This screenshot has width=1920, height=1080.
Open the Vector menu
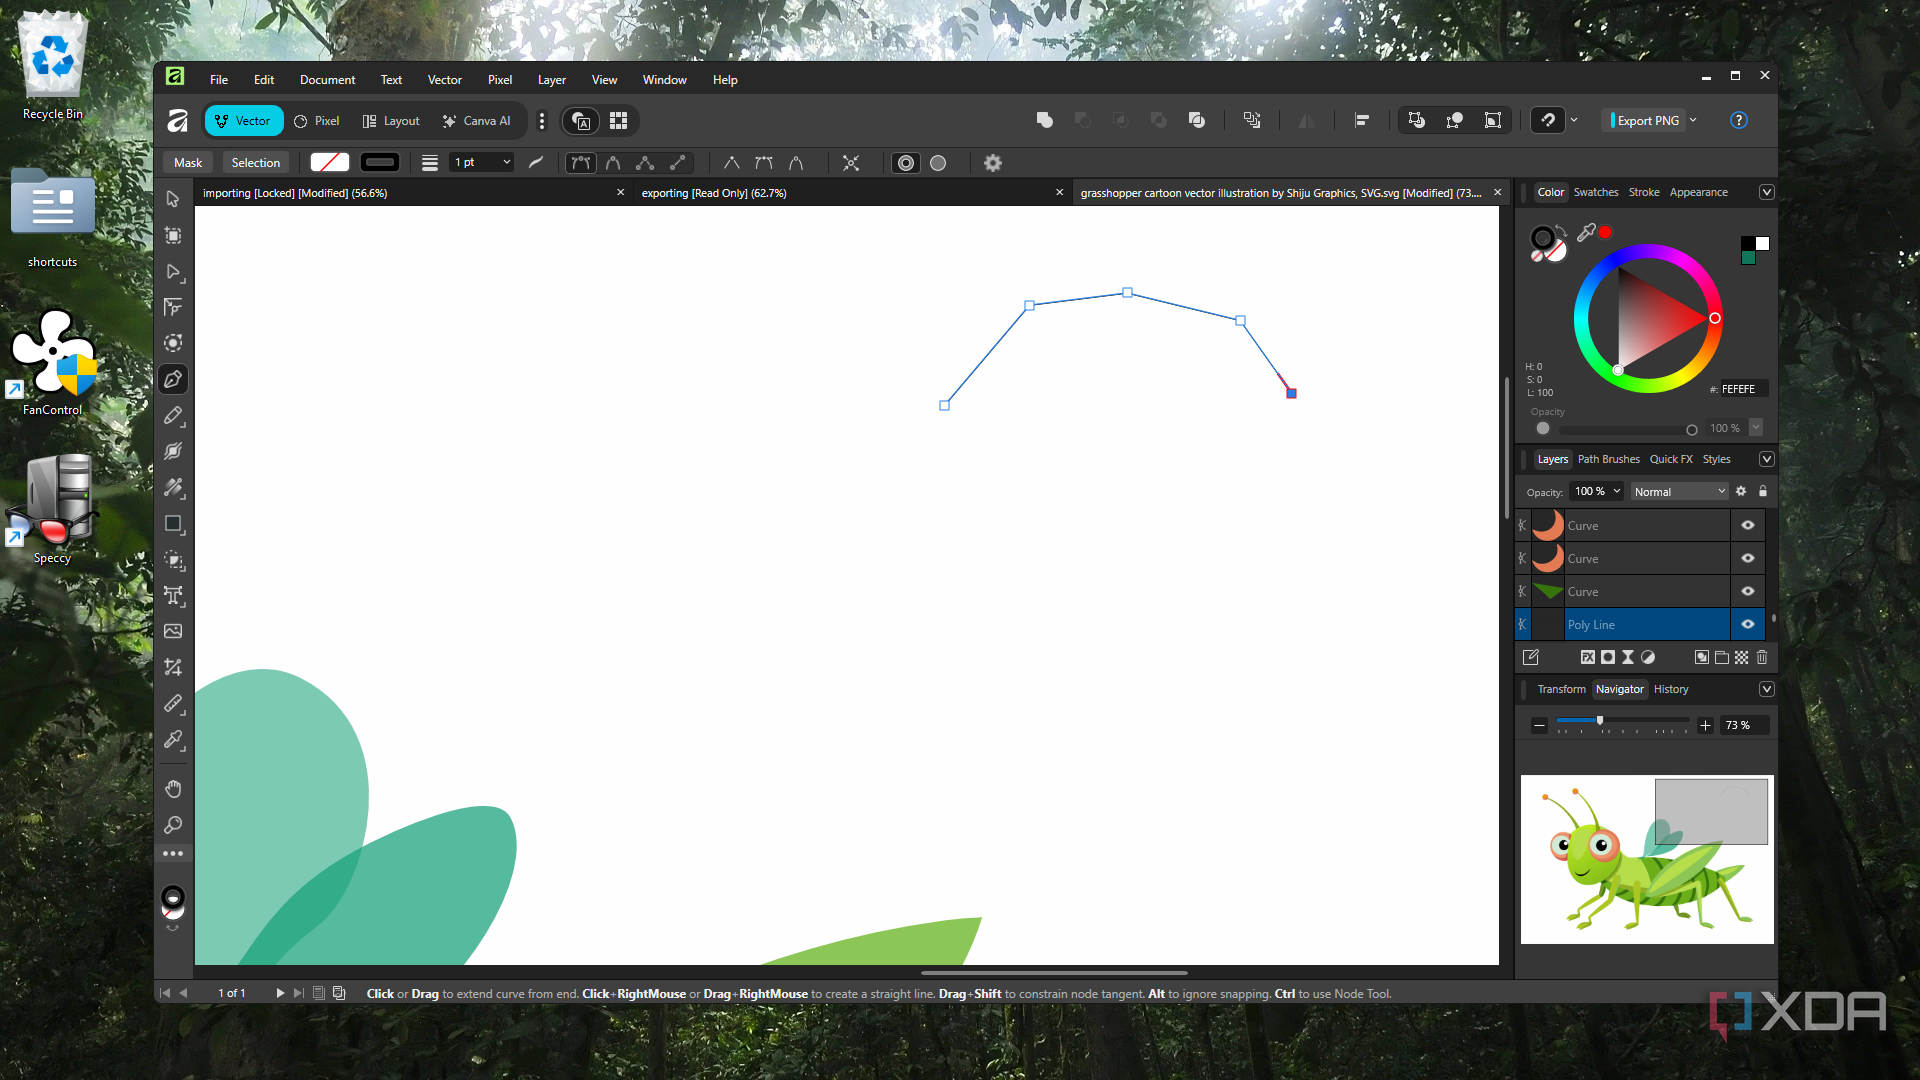pos(444,80)
